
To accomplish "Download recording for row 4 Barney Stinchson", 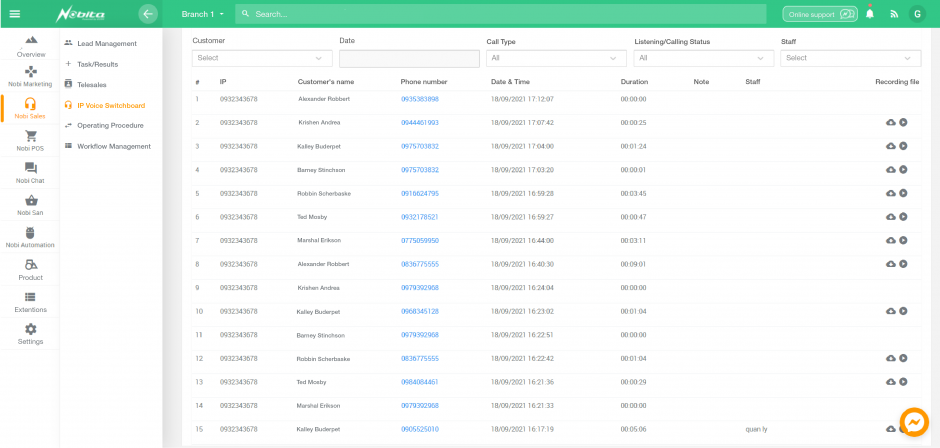I will [x=891, y=170].
